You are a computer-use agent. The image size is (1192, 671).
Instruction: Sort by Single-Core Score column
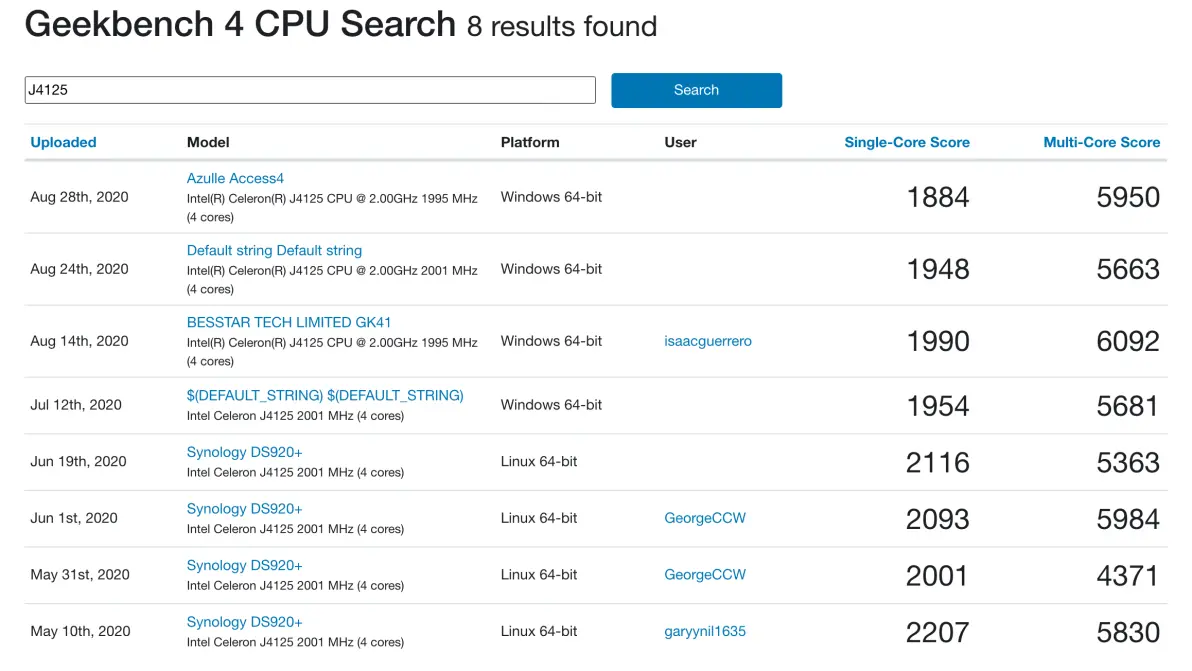(x=907, y=142)
